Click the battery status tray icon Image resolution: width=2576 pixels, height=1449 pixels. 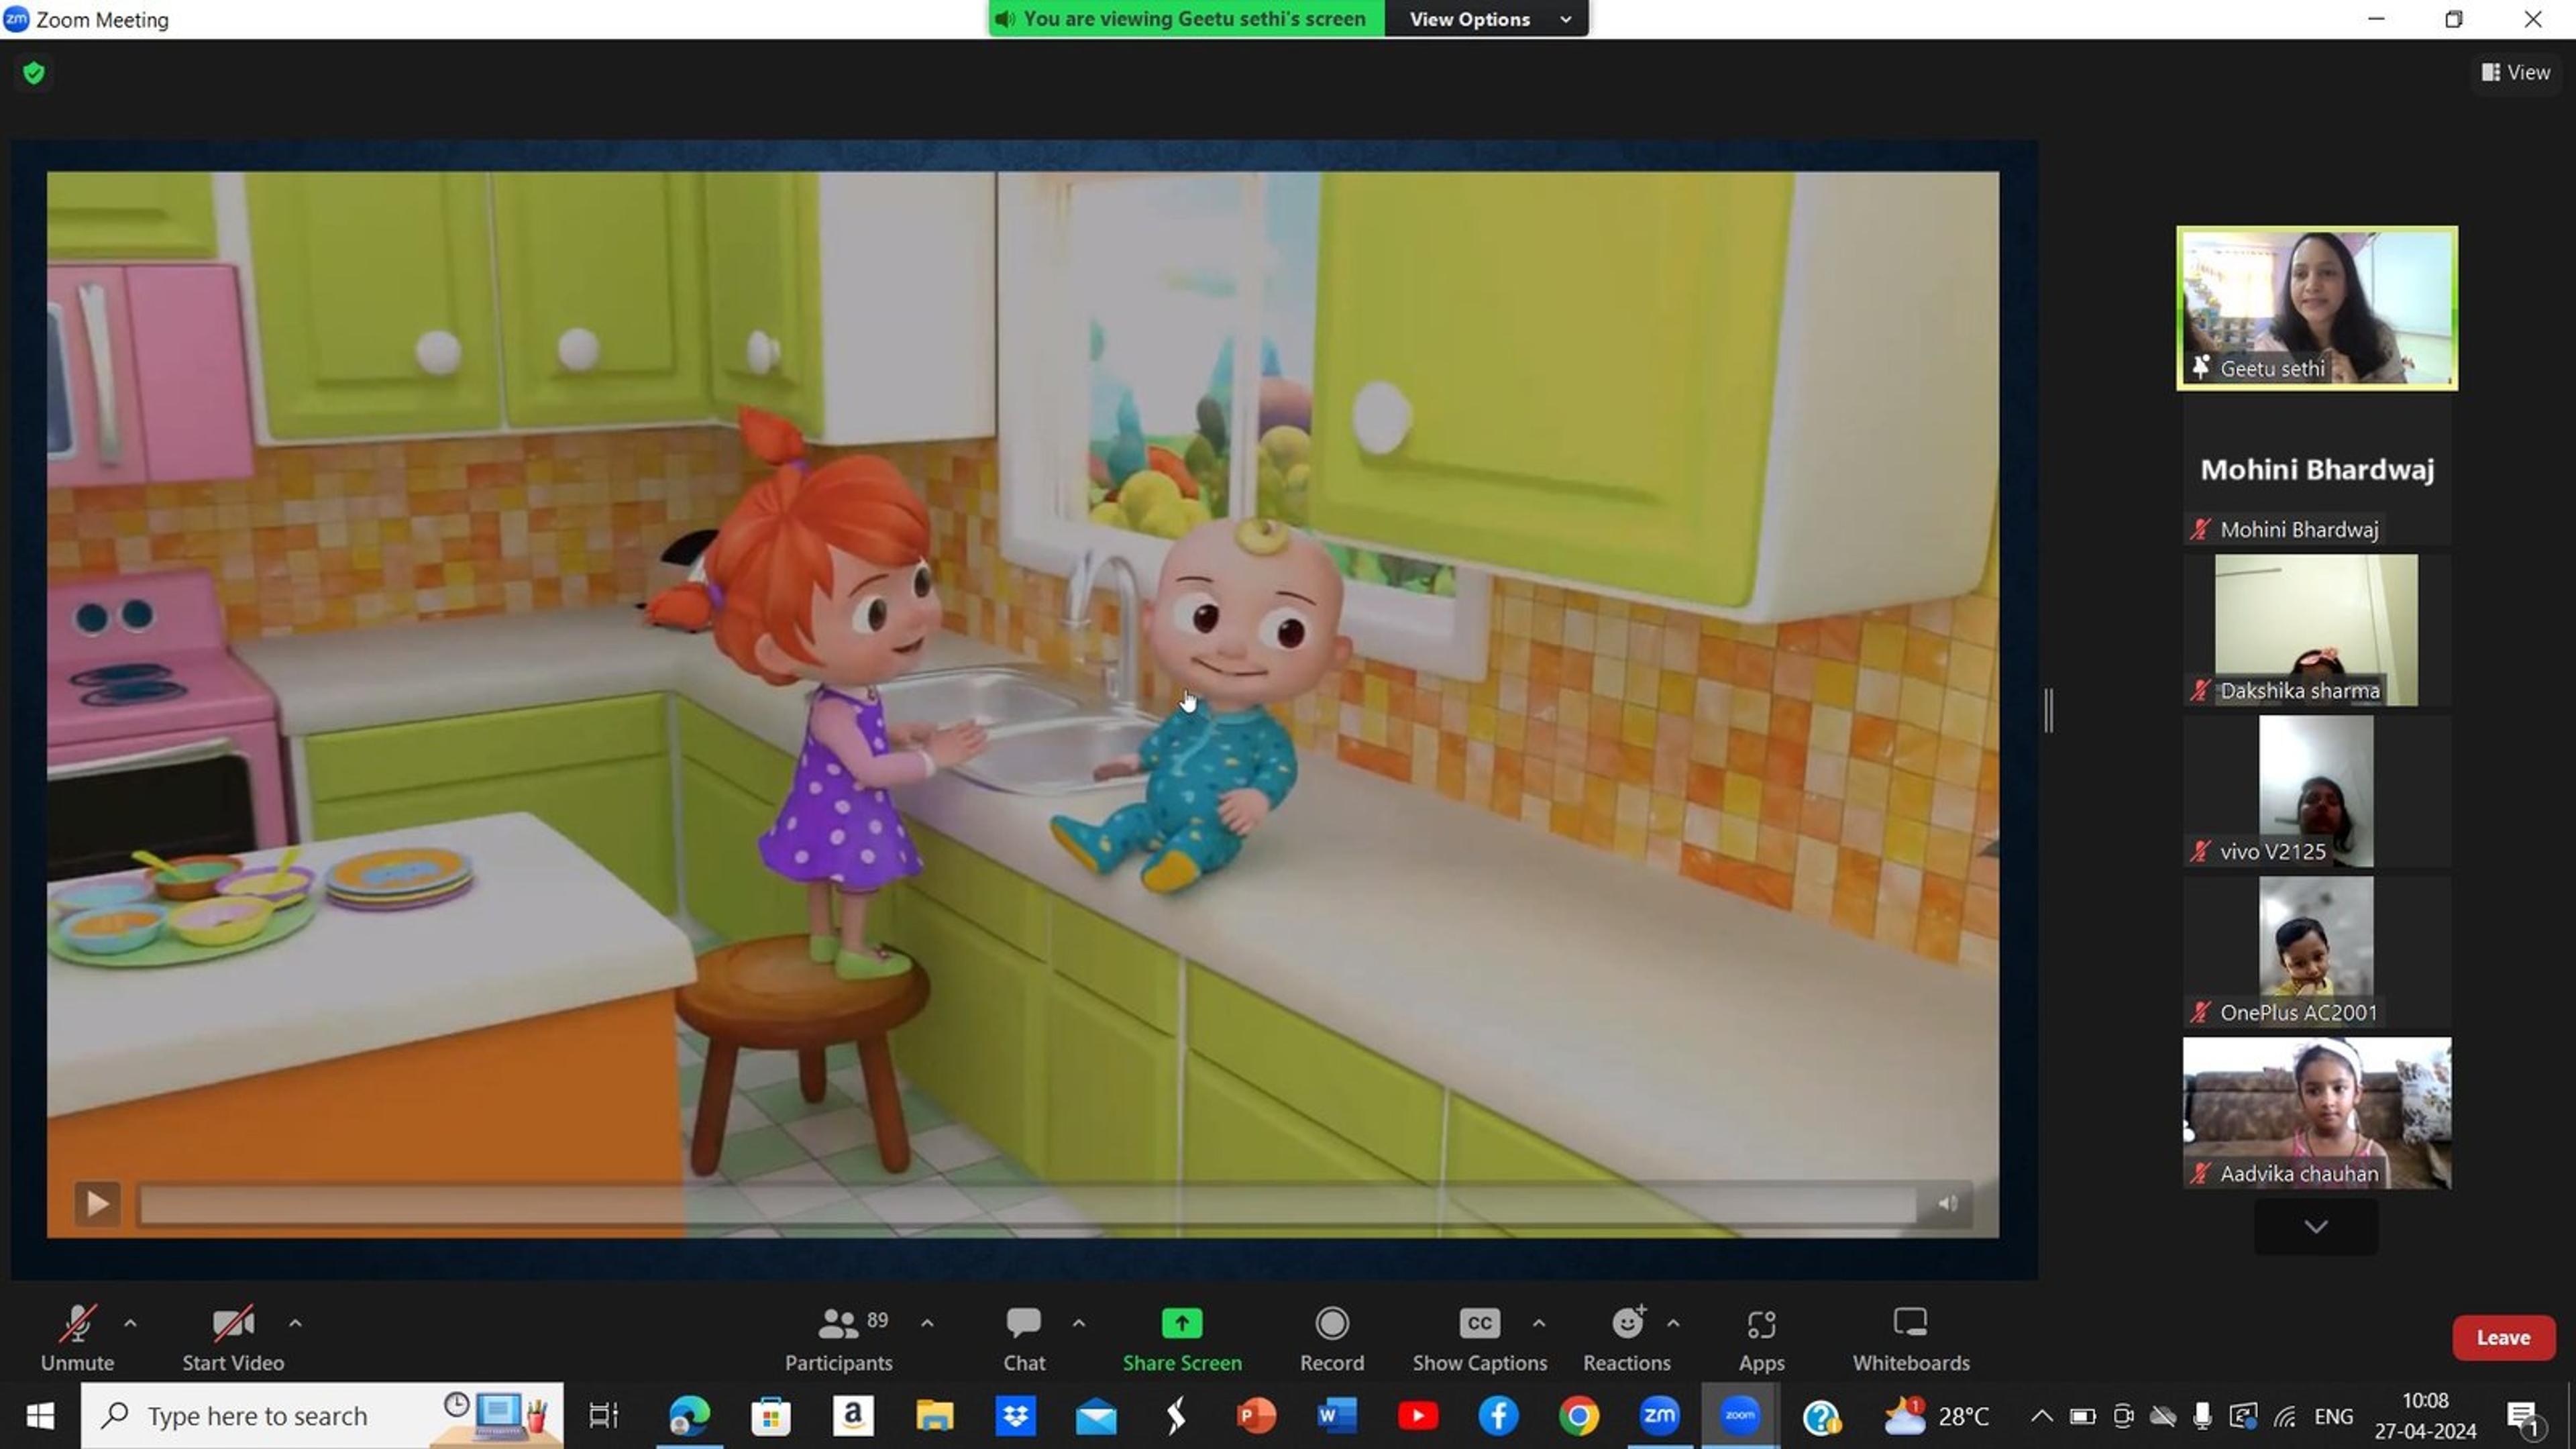(2082, 1416)
